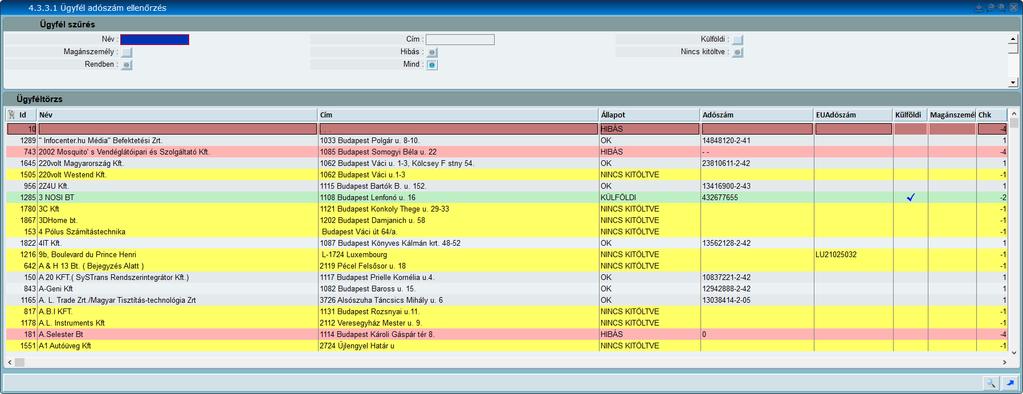Image resolution: width=1023 pixels, height=394 pixels.
Task: Click the magnifier search icon at bottom
Action: [990, 383]
